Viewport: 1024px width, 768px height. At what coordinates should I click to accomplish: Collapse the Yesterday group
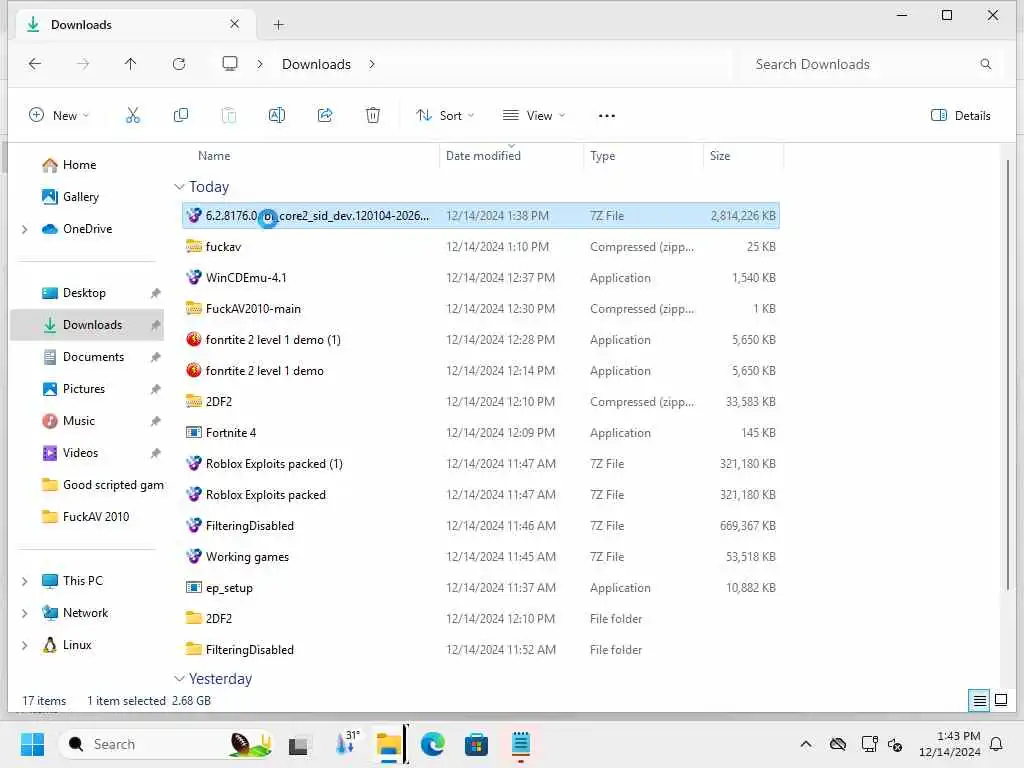pos(180,679)
